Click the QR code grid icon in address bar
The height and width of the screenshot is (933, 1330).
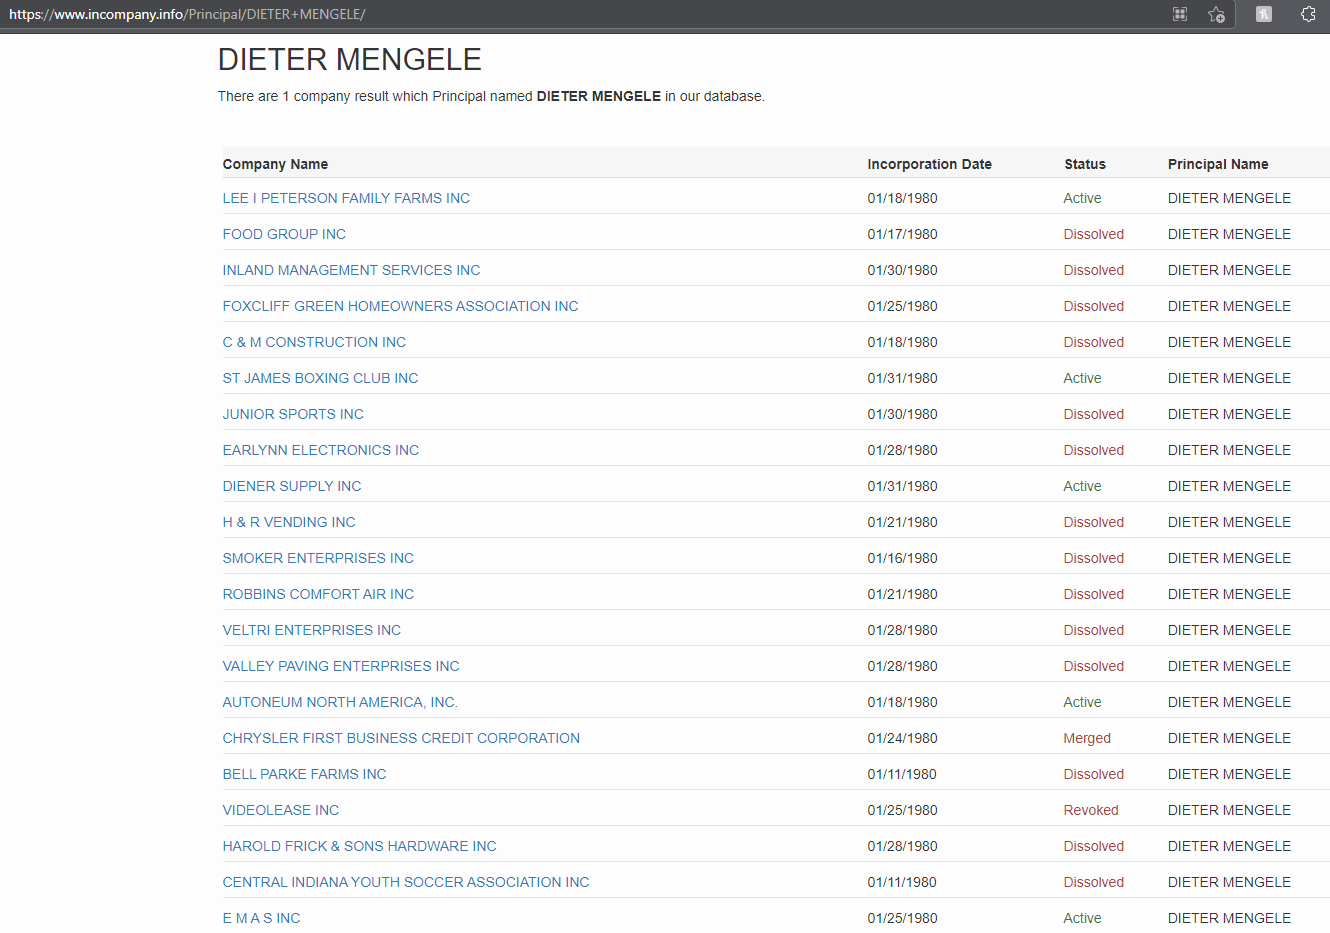(1180, 14)
